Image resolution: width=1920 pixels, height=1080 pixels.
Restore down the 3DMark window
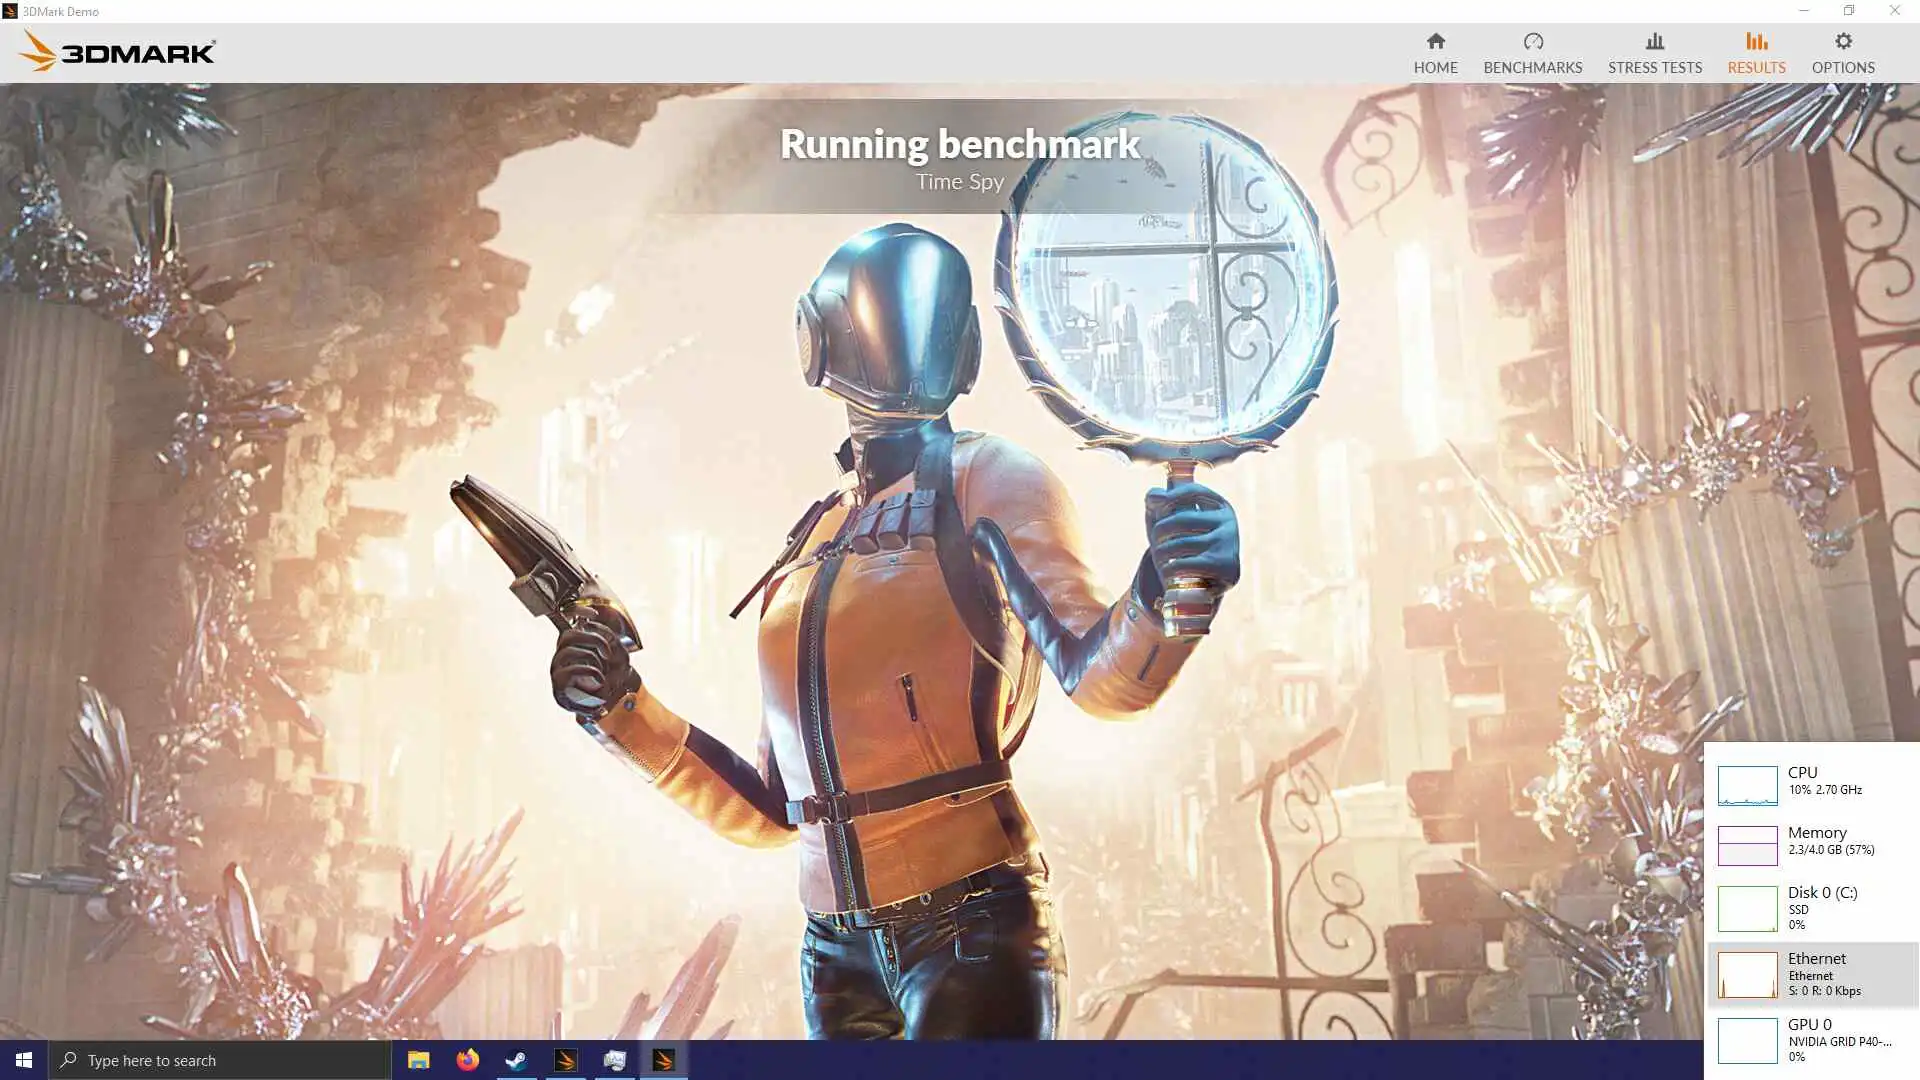(1848, 11)
